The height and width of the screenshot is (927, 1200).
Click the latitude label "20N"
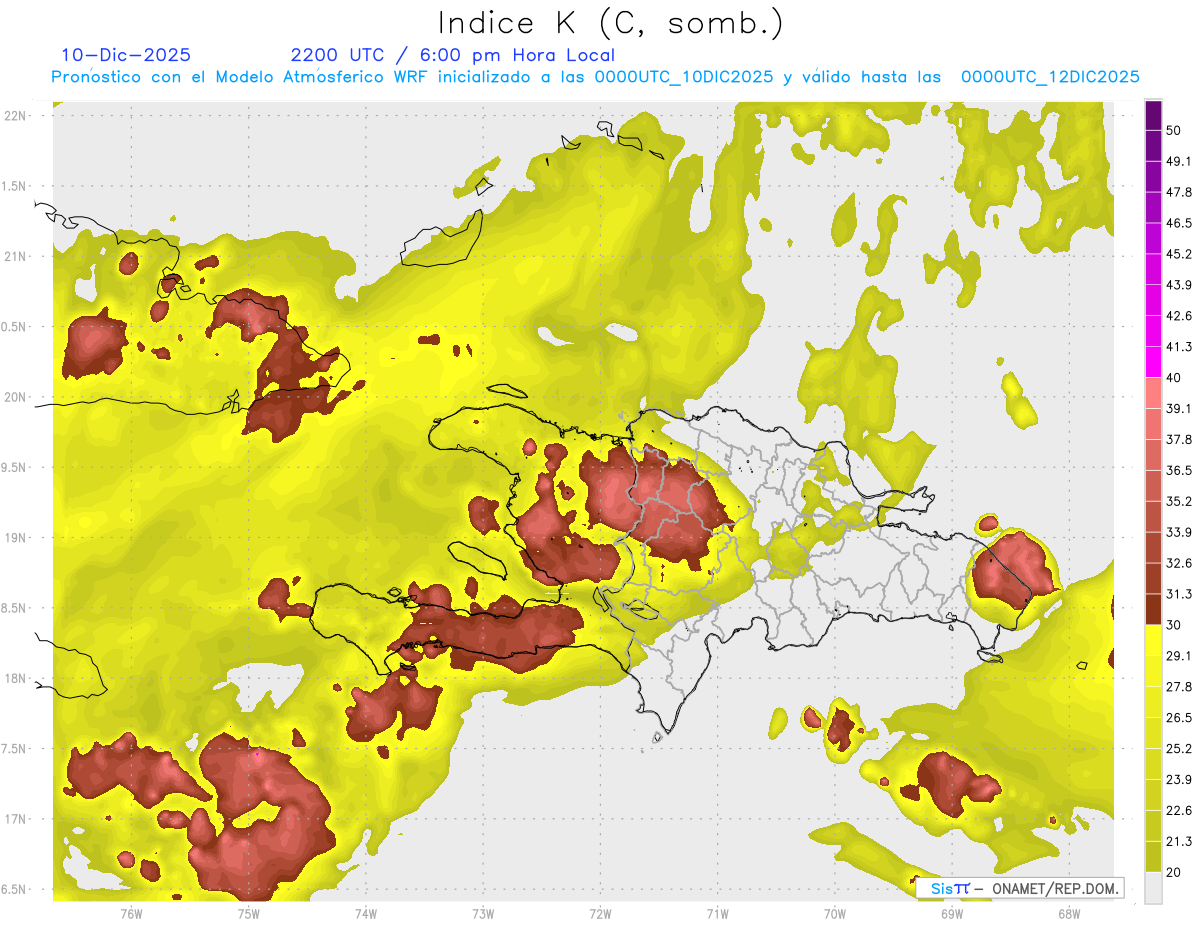point(17,397)
